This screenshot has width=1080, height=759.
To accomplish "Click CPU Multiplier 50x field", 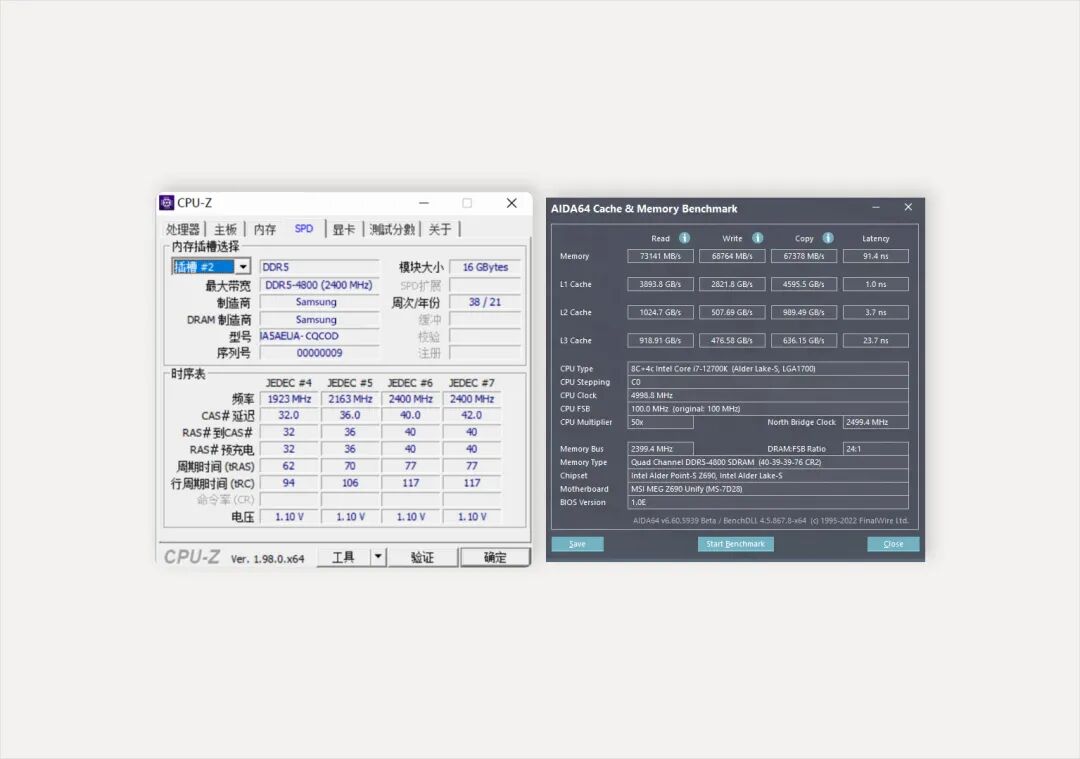I will [660, 422].
